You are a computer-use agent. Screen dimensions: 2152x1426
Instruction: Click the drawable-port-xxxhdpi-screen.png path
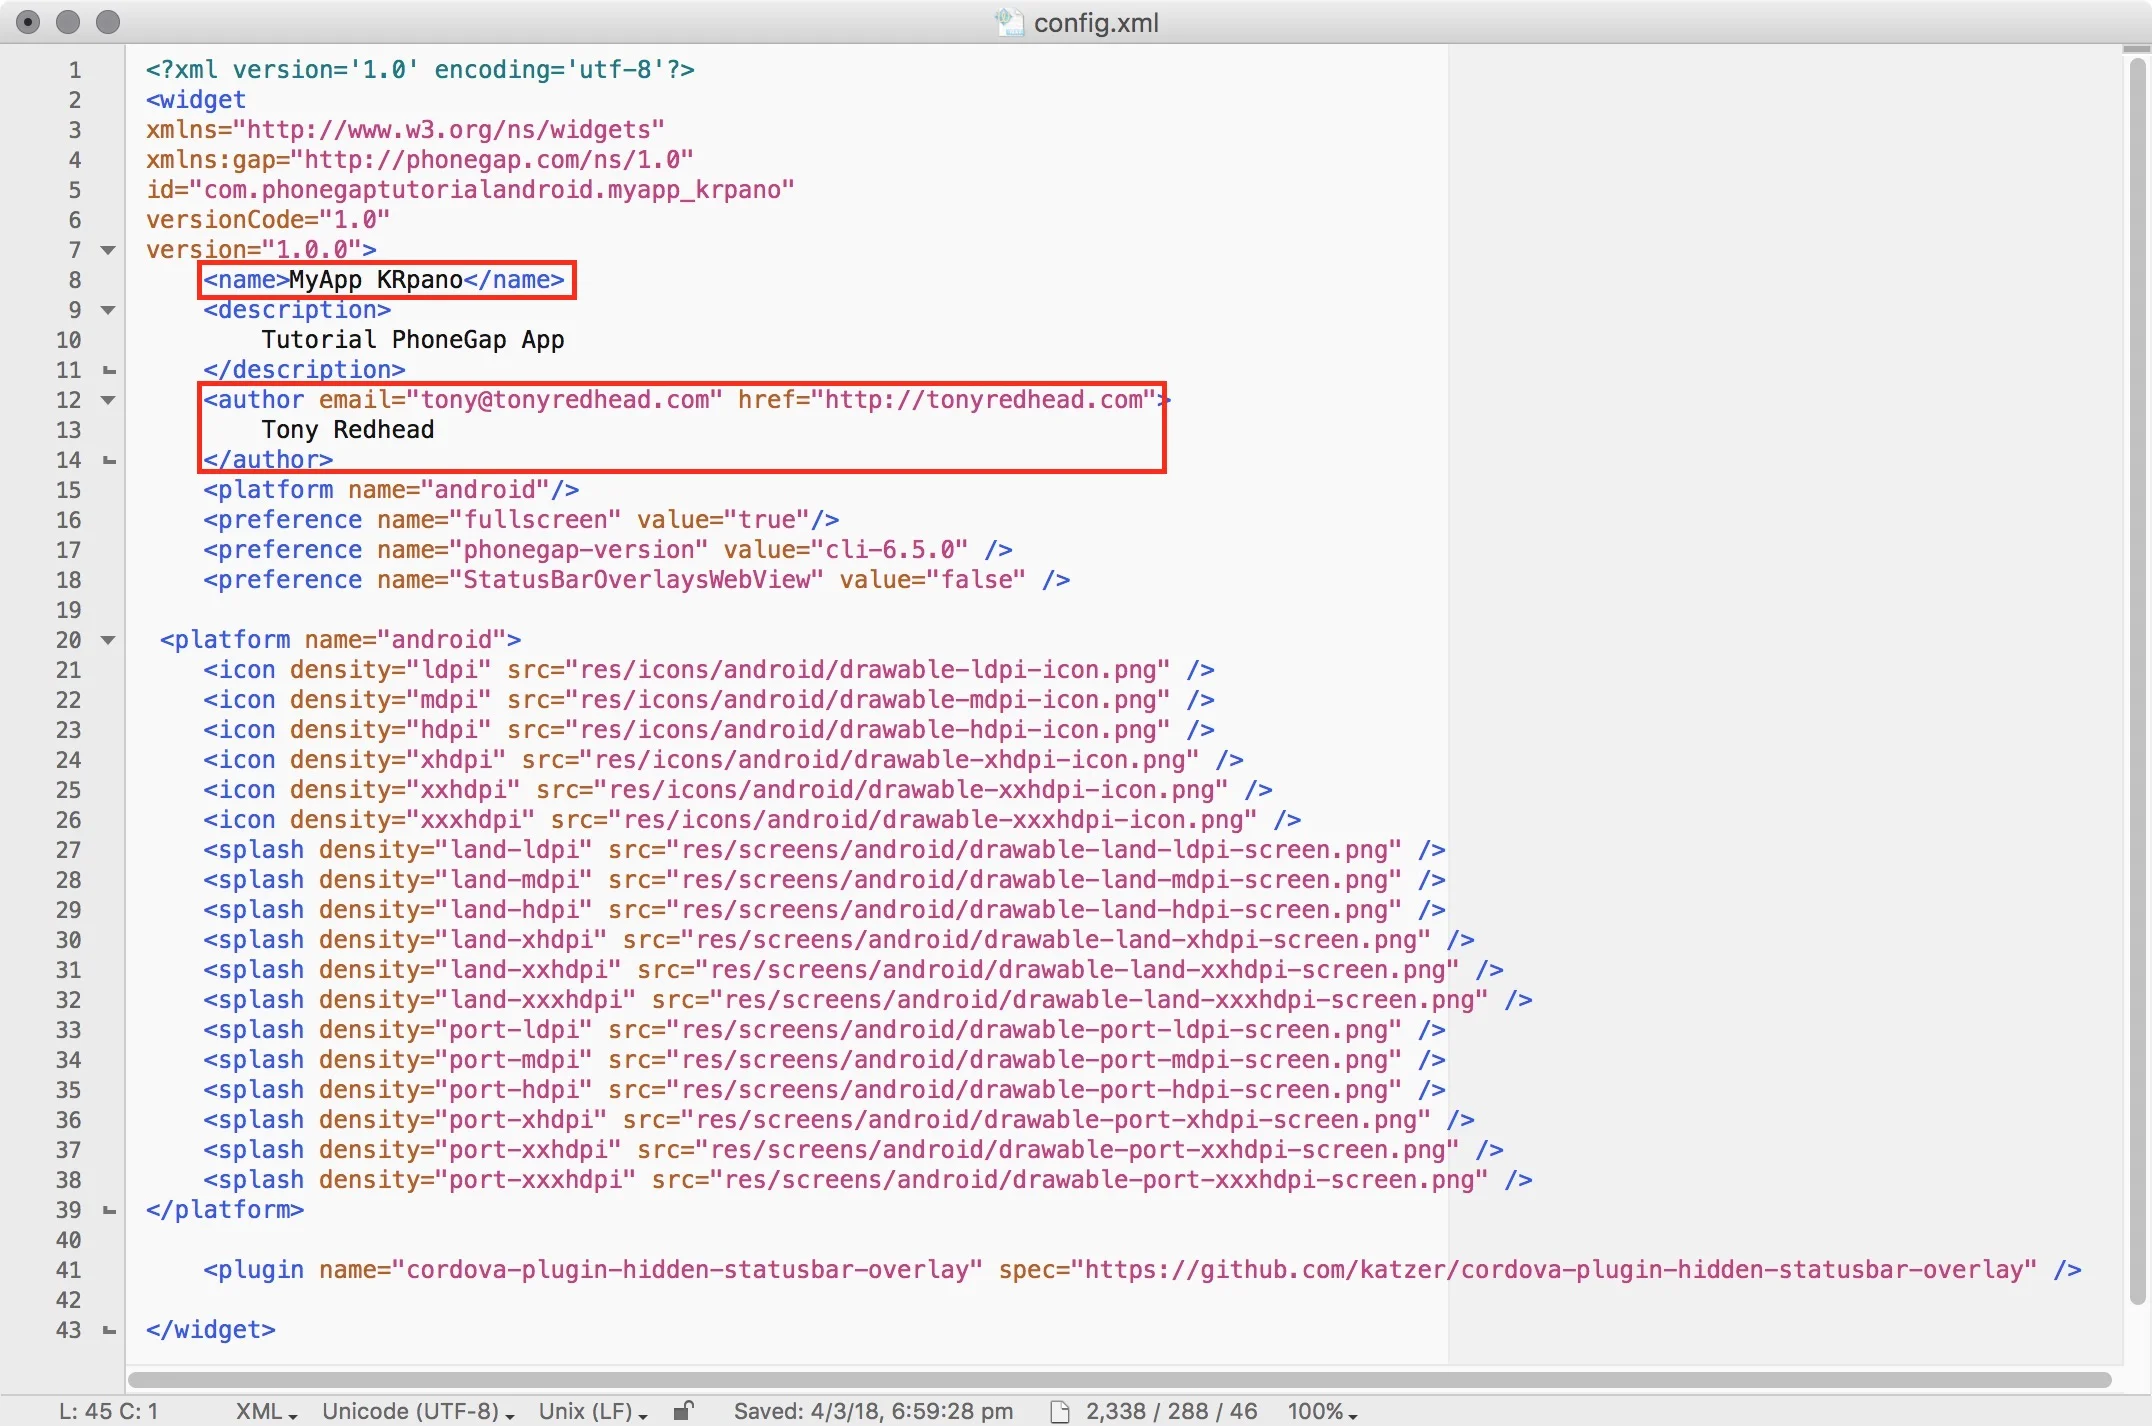click(1099, 1180)
